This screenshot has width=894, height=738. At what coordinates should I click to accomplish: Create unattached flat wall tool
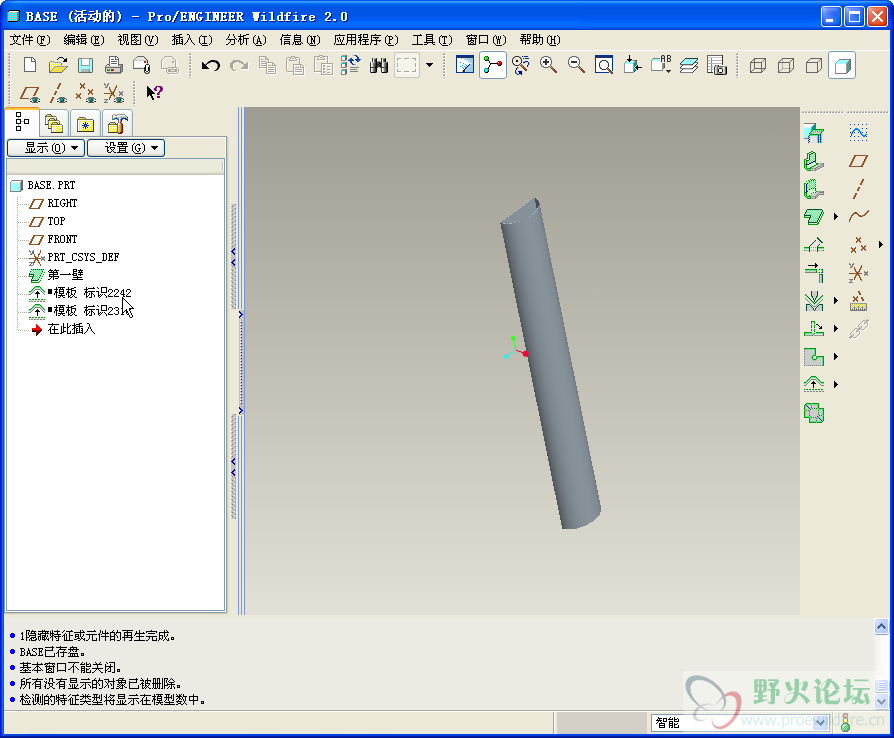coord(814,217)
